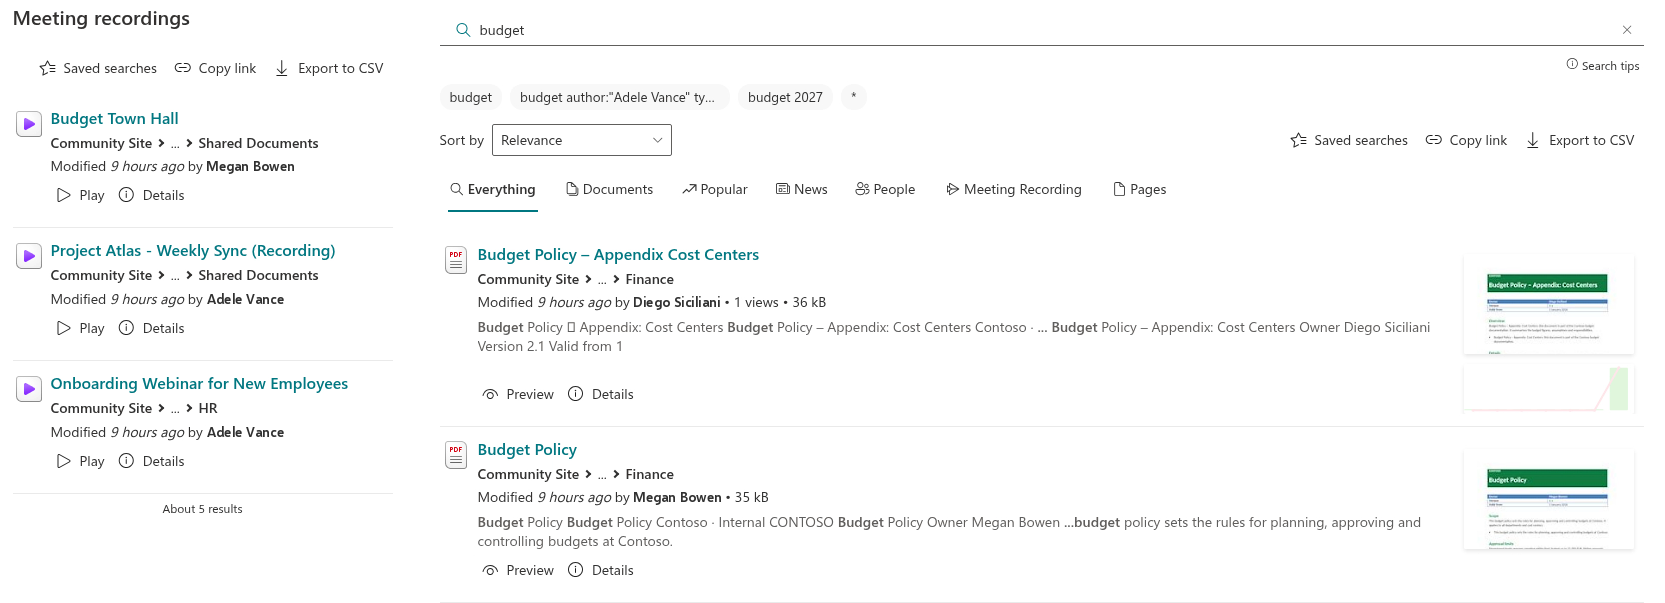Click PDF icon of Budget Policy result
The width and height of the screenshot is (1665, 603).
[x=456, y=455]
